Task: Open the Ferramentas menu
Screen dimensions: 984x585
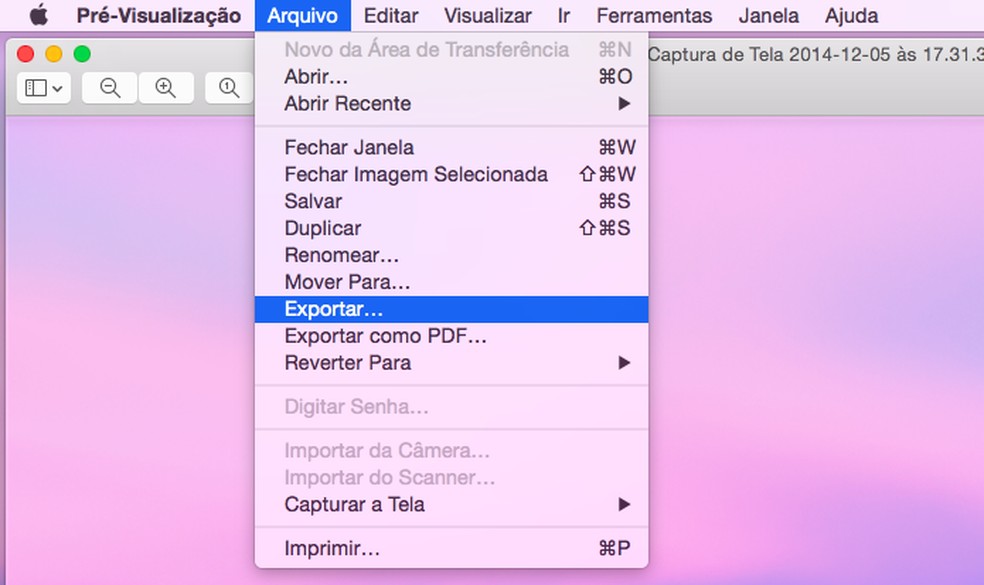Action: coord(654,15)
